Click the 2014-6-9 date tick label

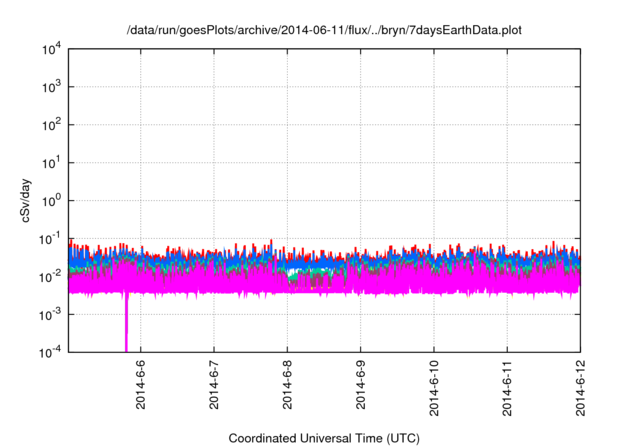tap(360, 384)
